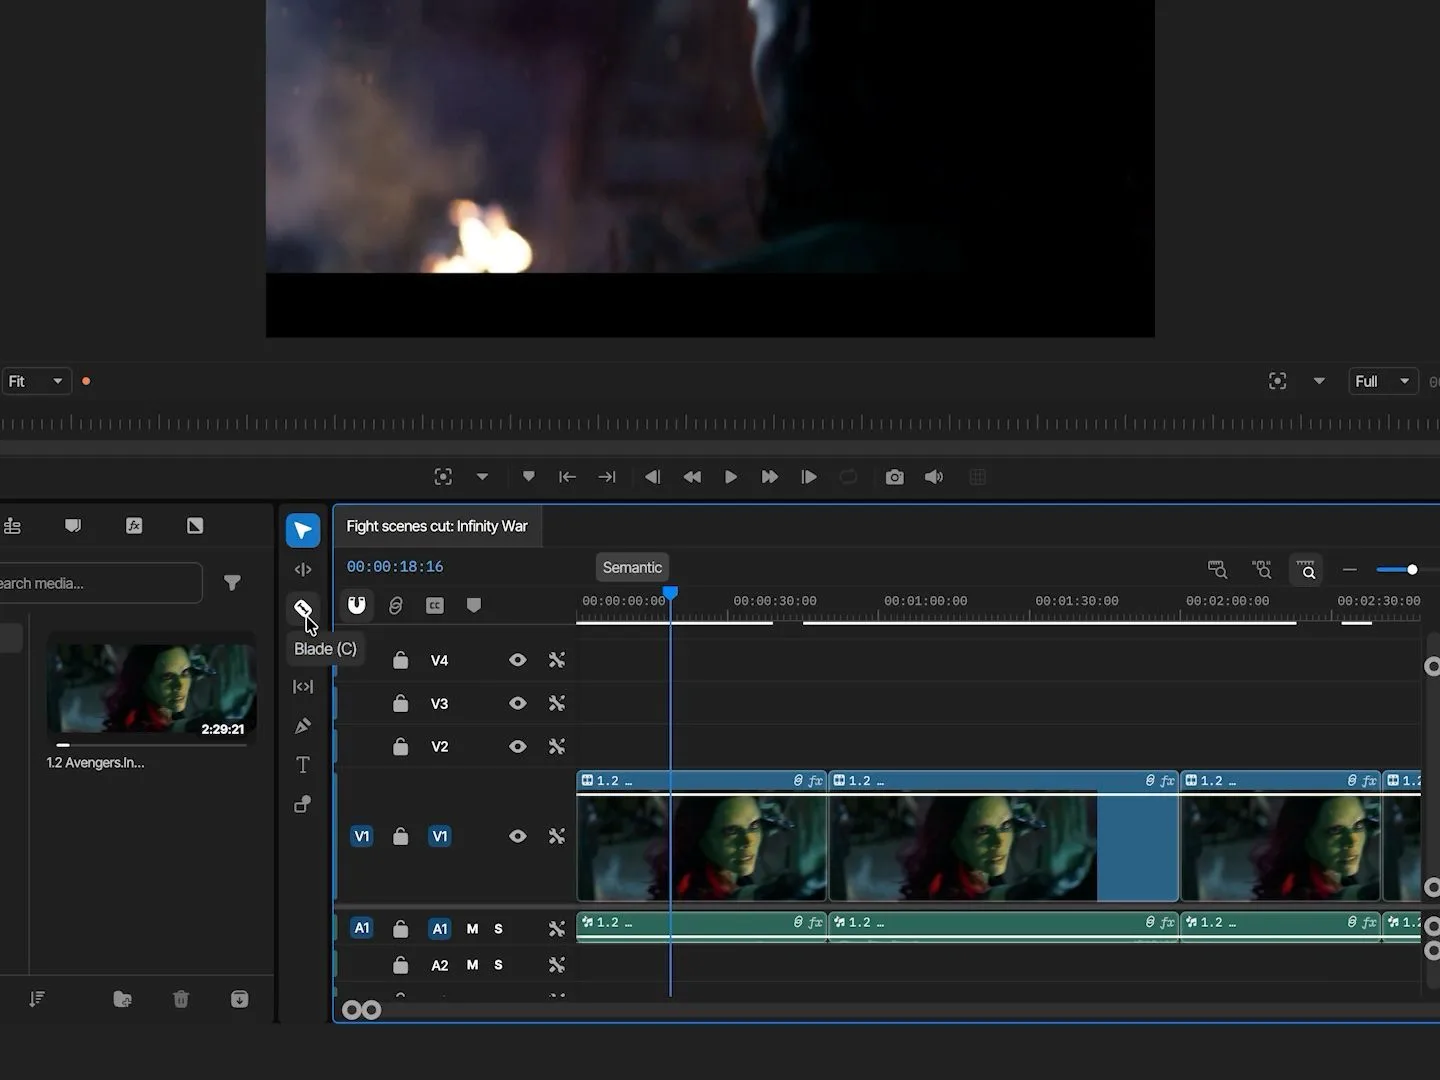Toggle linked selection chain icon
Image resolution: width=1440 pixels, height=1080 pixels.
coord(396,606)
